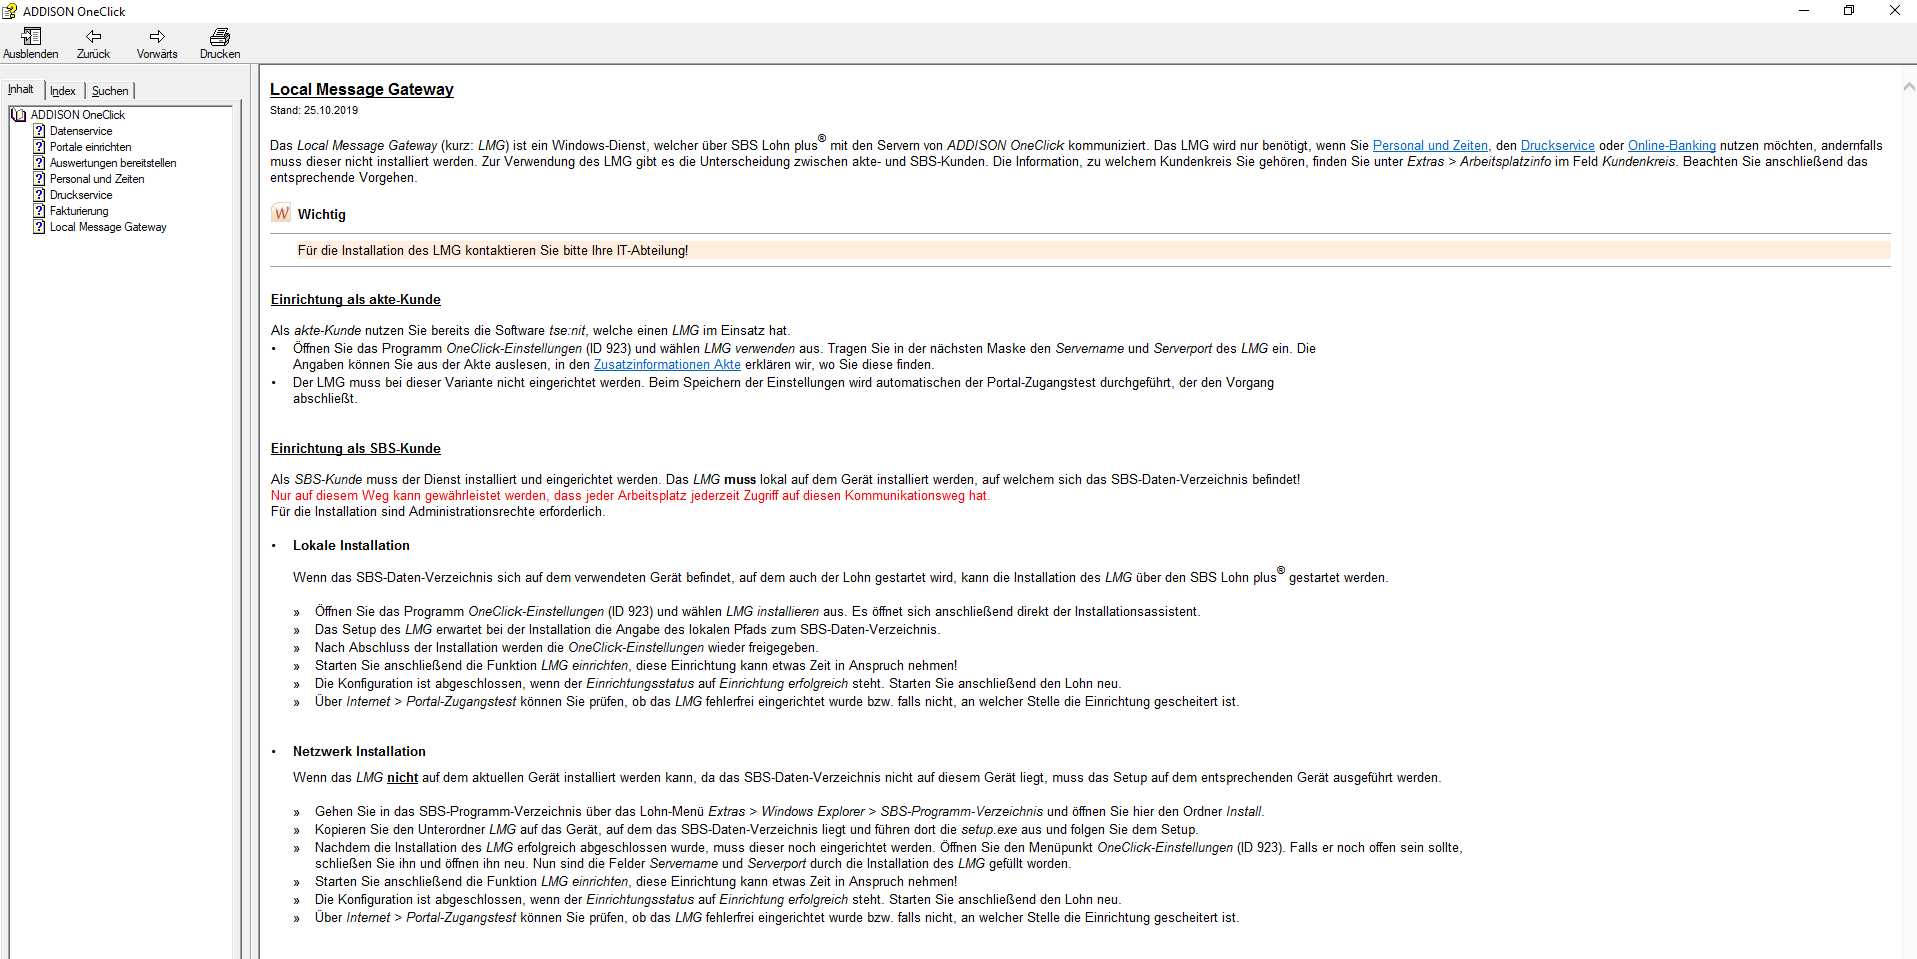
Task: Open the Auswertungen bereitstellen topic
Action: (113, 163)
